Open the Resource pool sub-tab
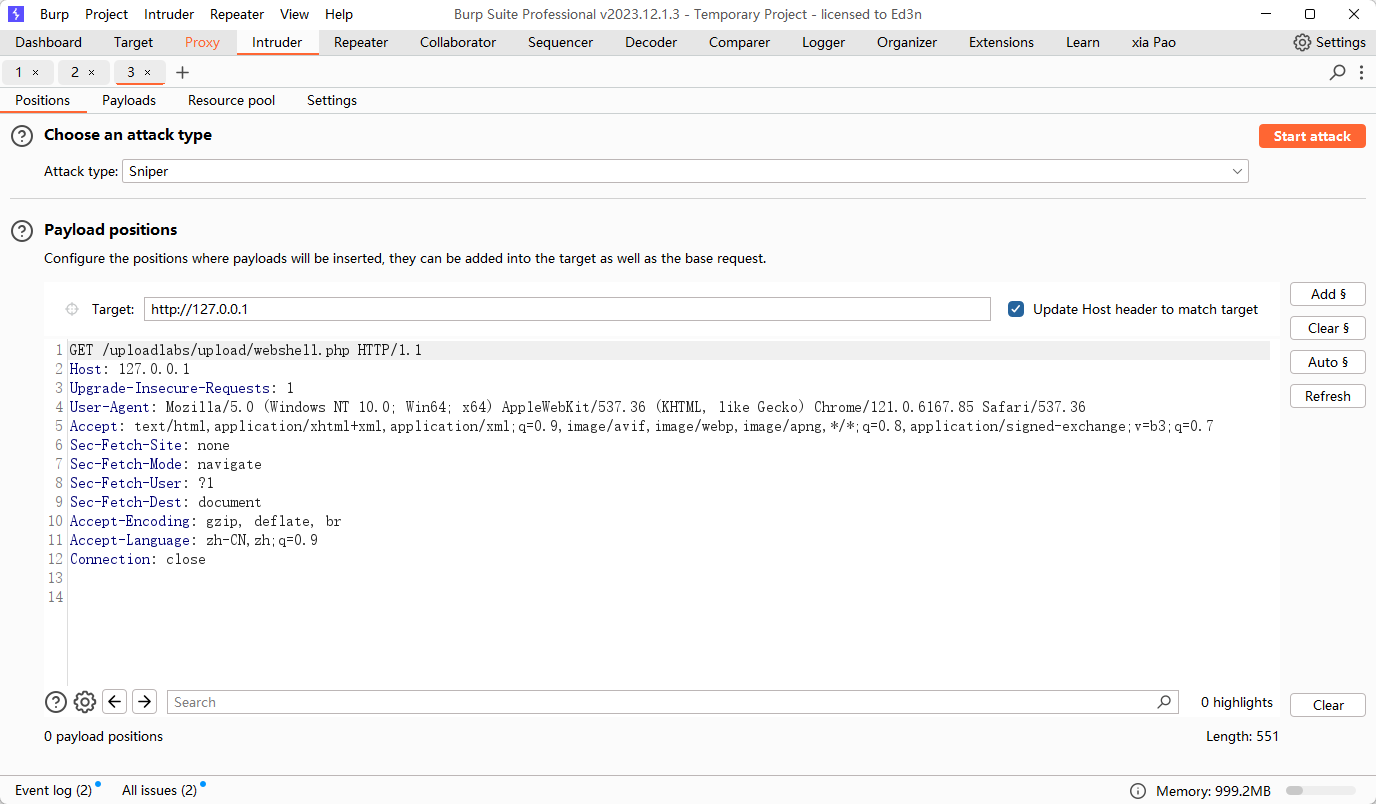Screen dimensions: 1376x804 coord(231,100)
